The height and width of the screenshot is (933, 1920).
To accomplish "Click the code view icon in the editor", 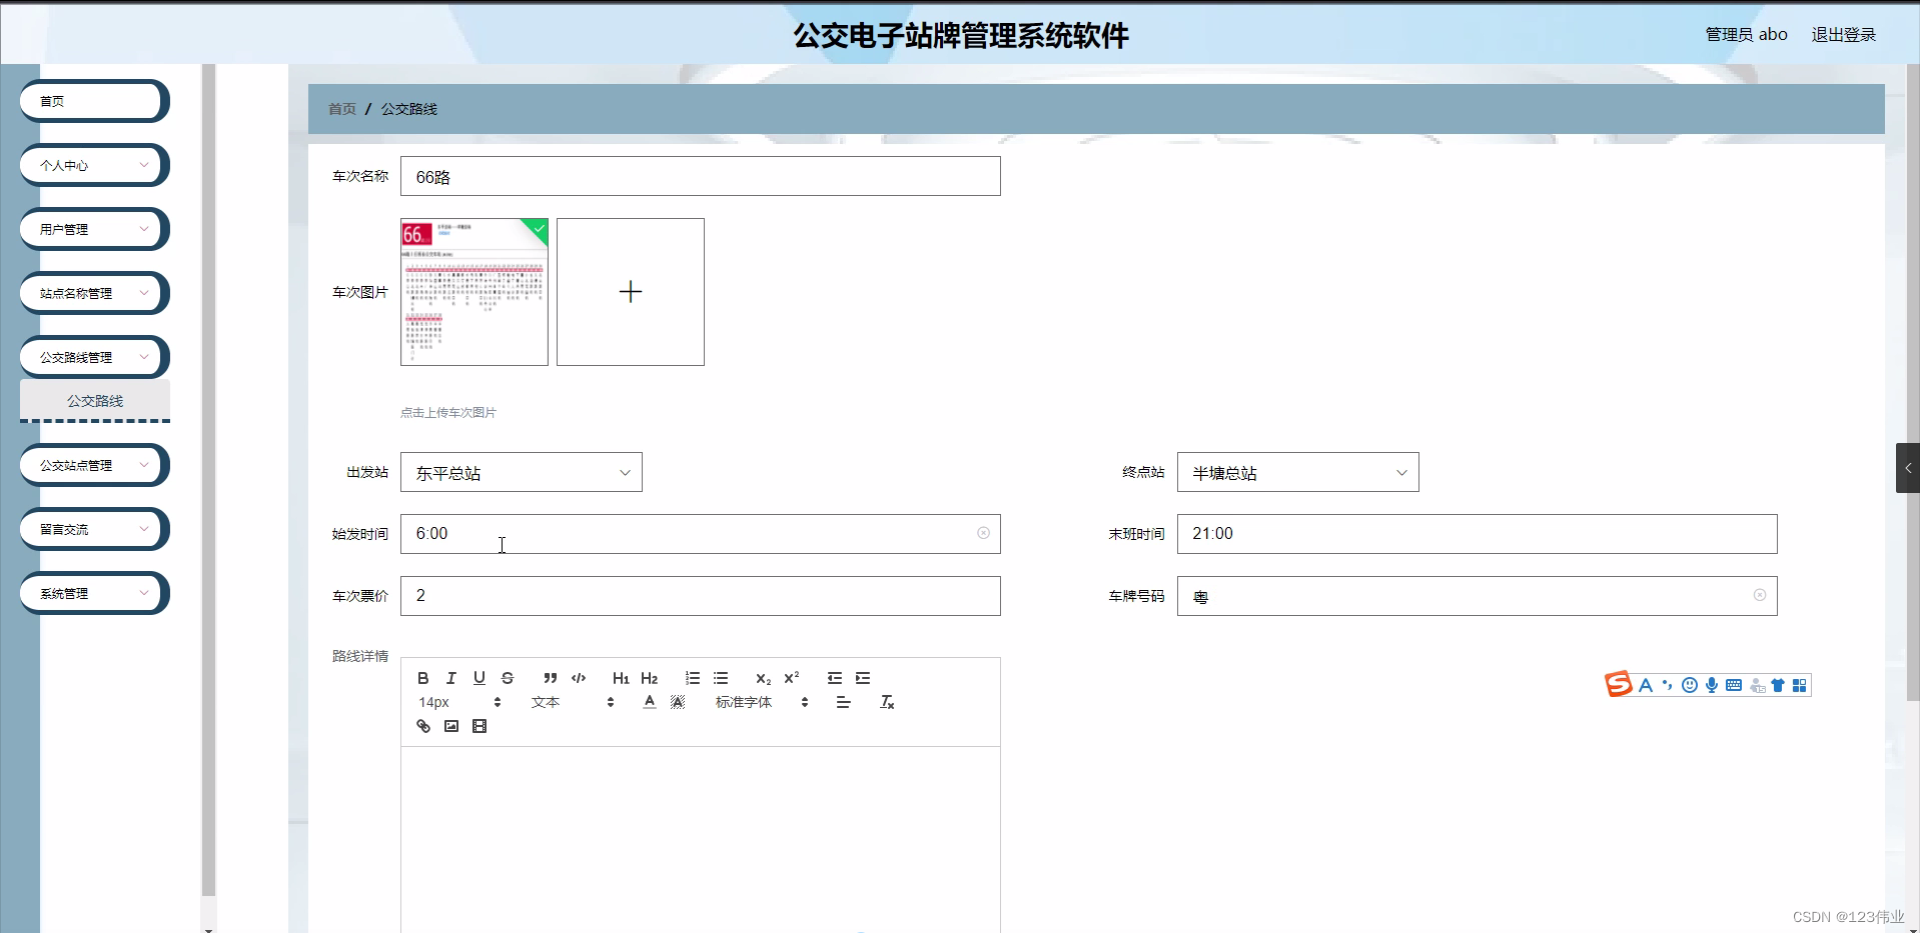I will tap(578, 678).
